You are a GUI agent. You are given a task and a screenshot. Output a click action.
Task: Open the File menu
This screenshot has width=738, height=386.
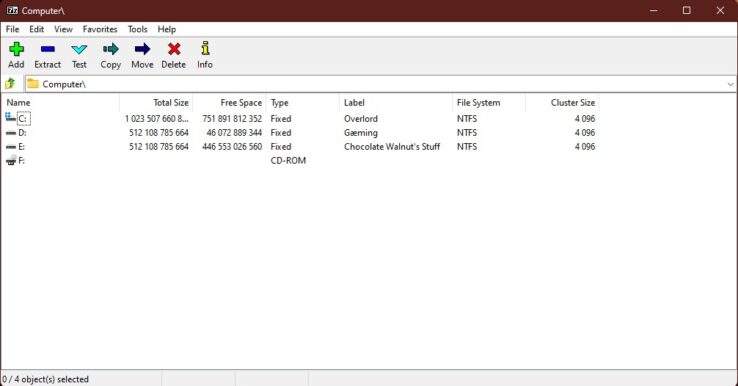[12, 29]
